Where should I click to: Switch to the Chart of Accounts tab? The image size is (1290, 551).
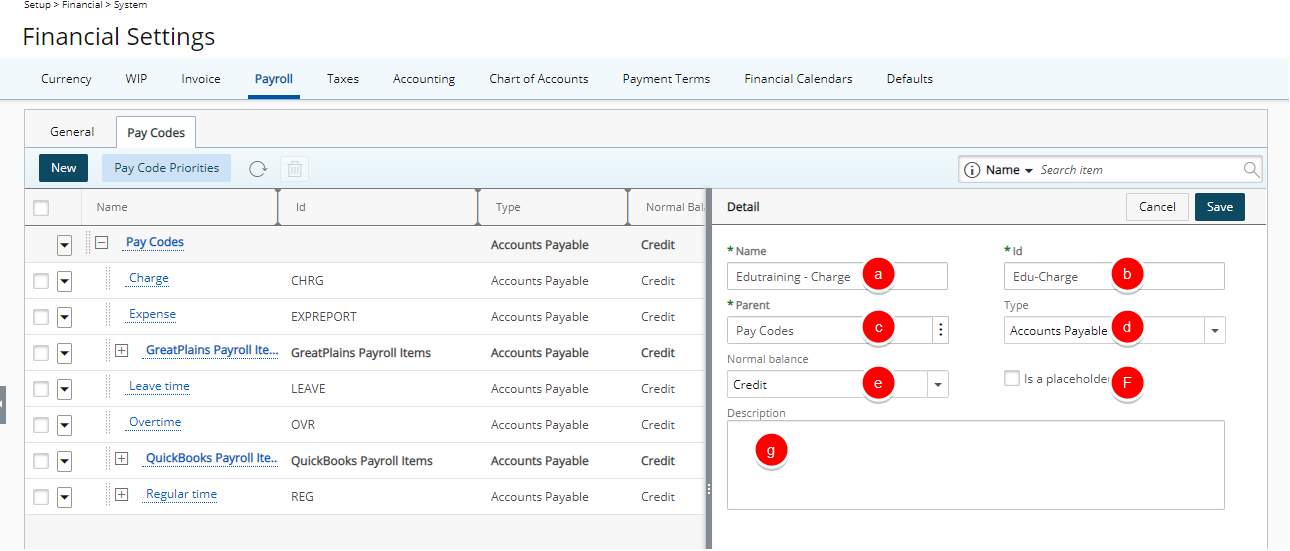point(538,79)
